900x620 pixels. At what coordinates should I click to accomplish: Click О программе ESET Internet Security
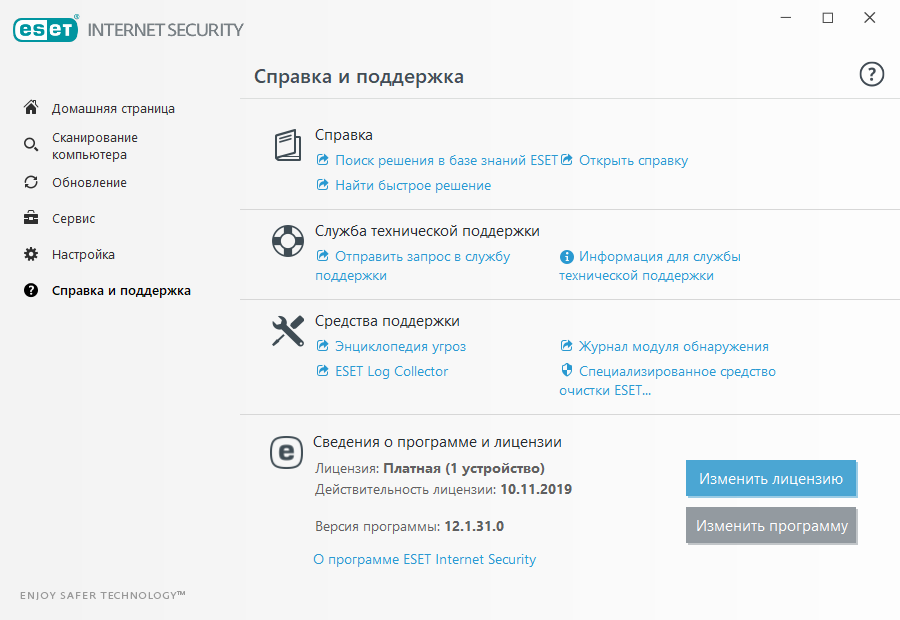[424, 559]
